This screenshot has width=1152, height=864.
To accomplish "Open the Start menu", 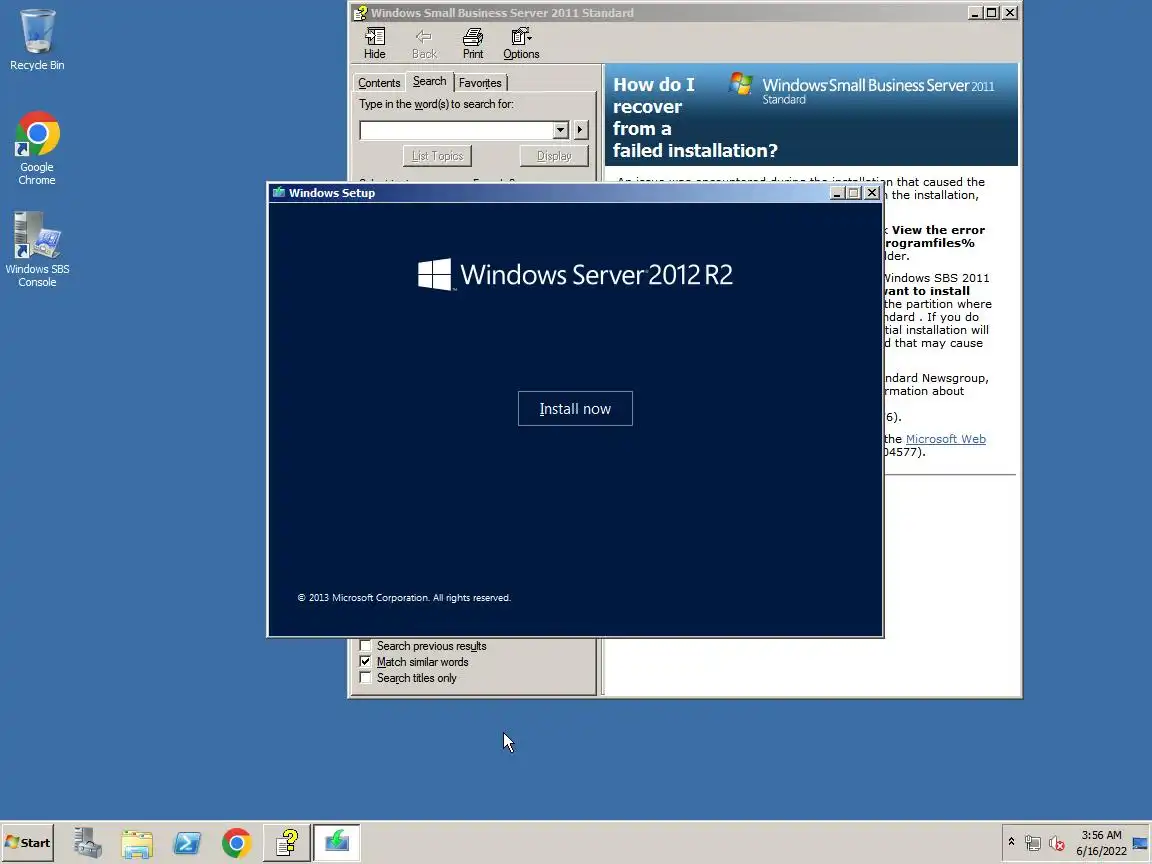I will tap(27, 843).
